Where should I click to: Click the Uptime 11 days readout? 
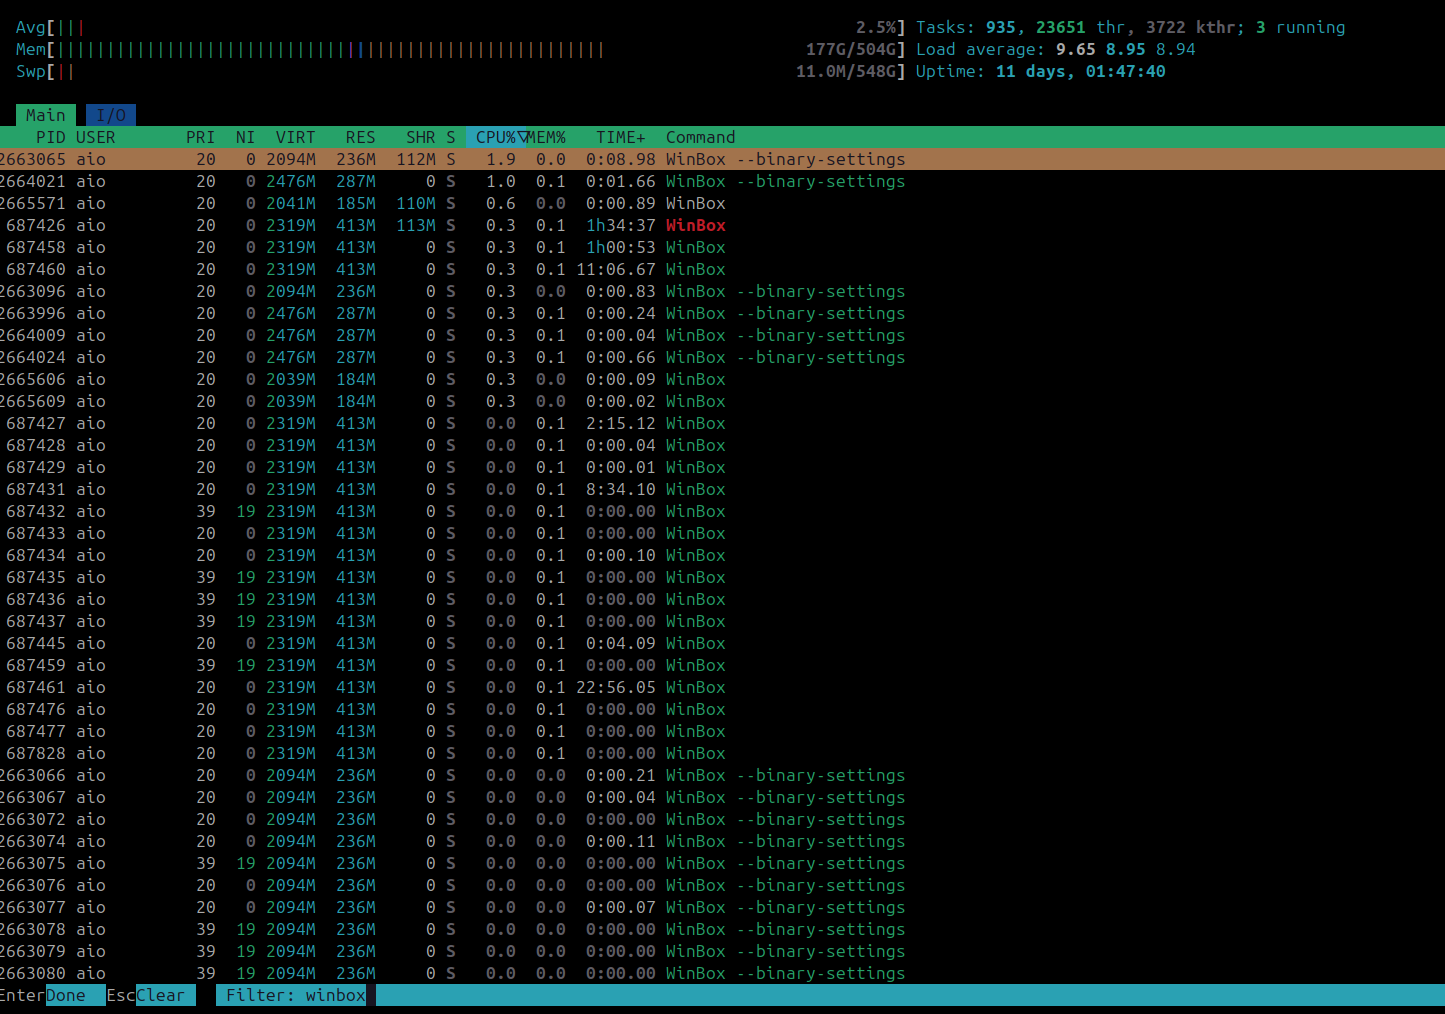[x=1040, y=71]
